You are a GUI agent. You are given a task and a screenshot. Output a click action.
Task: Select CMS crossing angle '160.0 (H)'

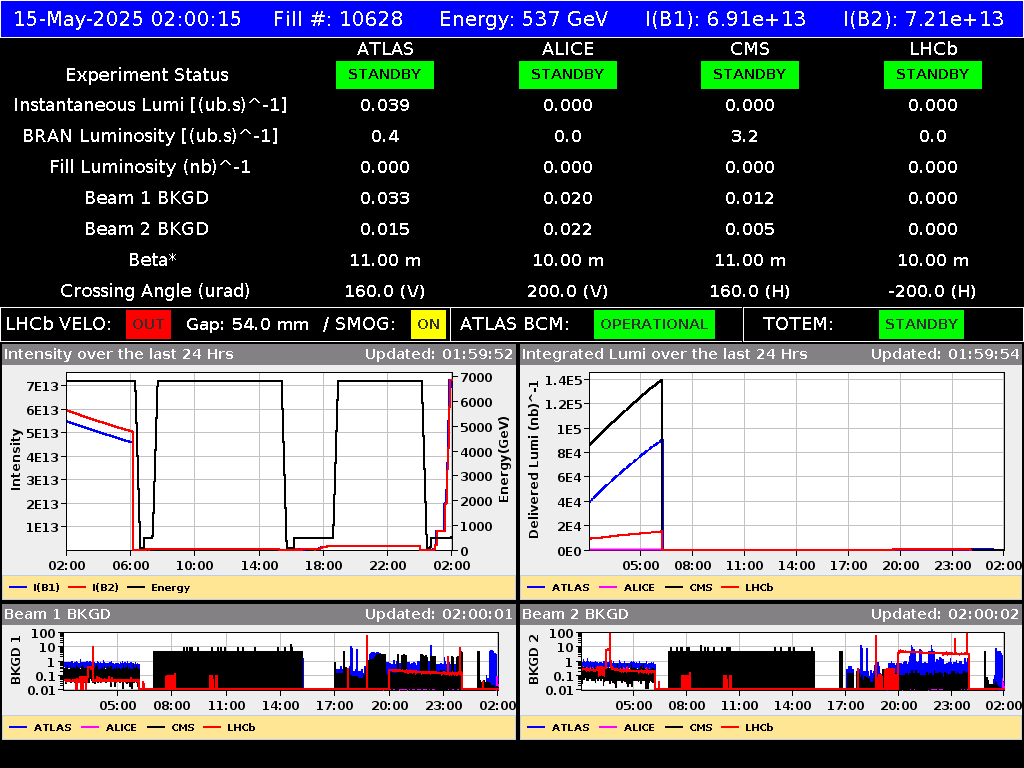[x=750, y=291]
